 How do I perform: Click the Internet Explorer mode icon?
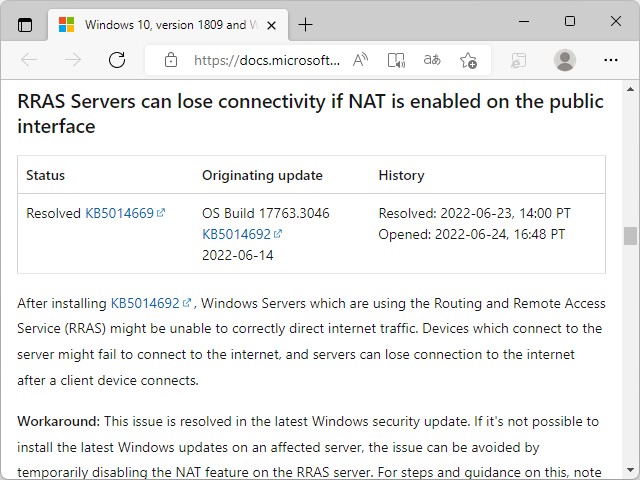(x=518, y=60)
